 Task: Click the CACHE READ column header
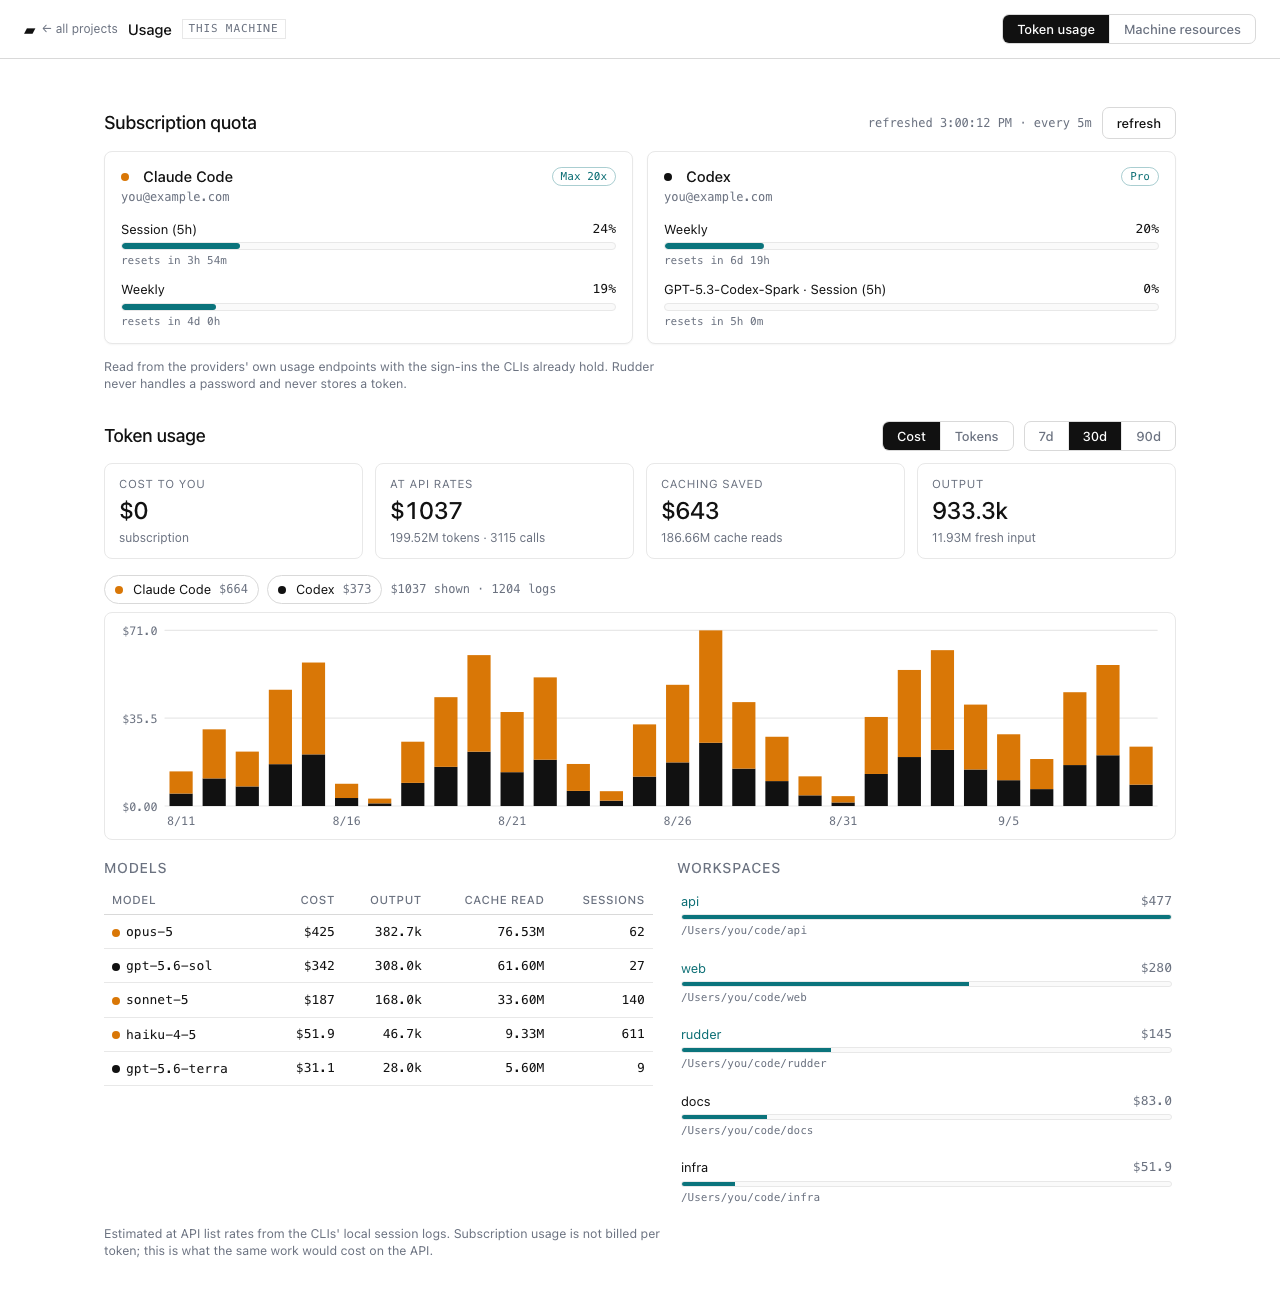(x=504, y=900)
